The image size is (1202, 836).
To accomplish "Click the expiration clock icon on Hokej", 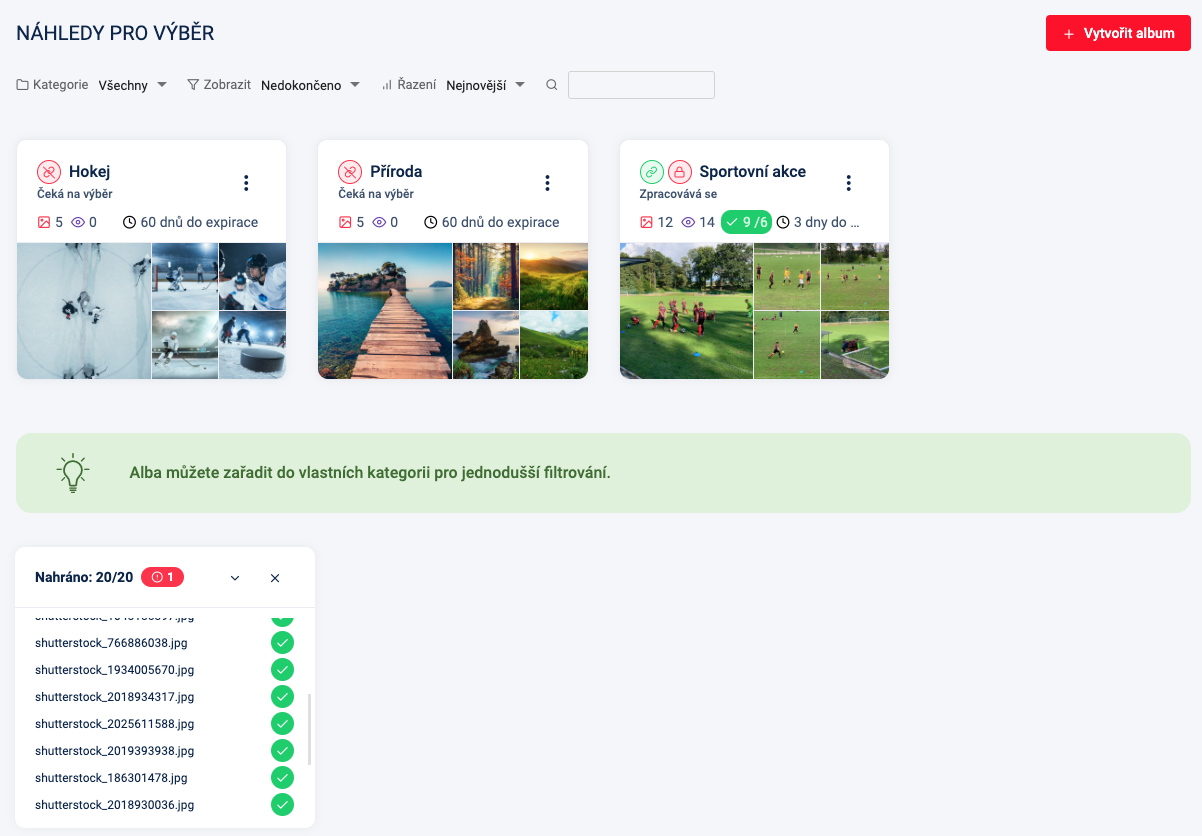I will (130, 222).
